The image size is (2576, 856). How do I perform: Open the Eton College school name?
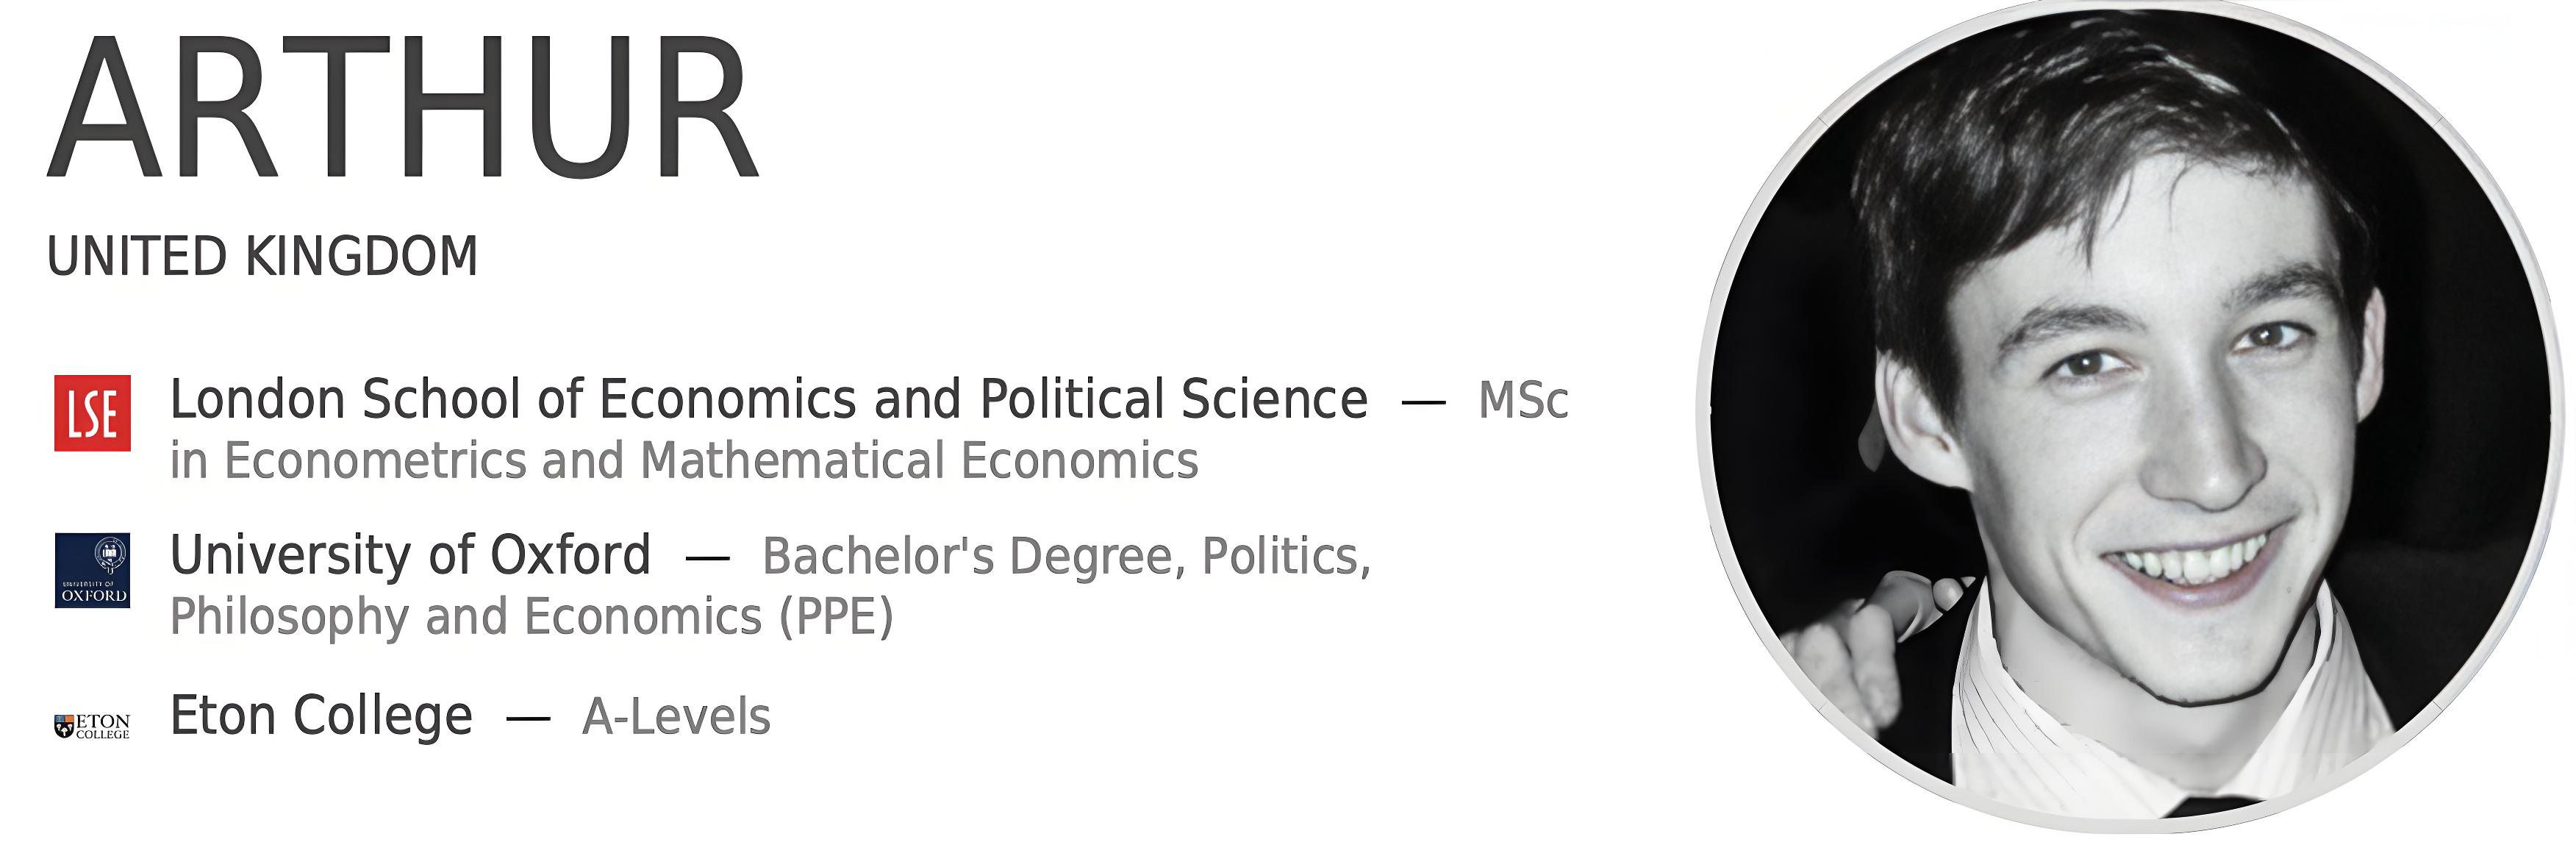[x=321, y=716]
